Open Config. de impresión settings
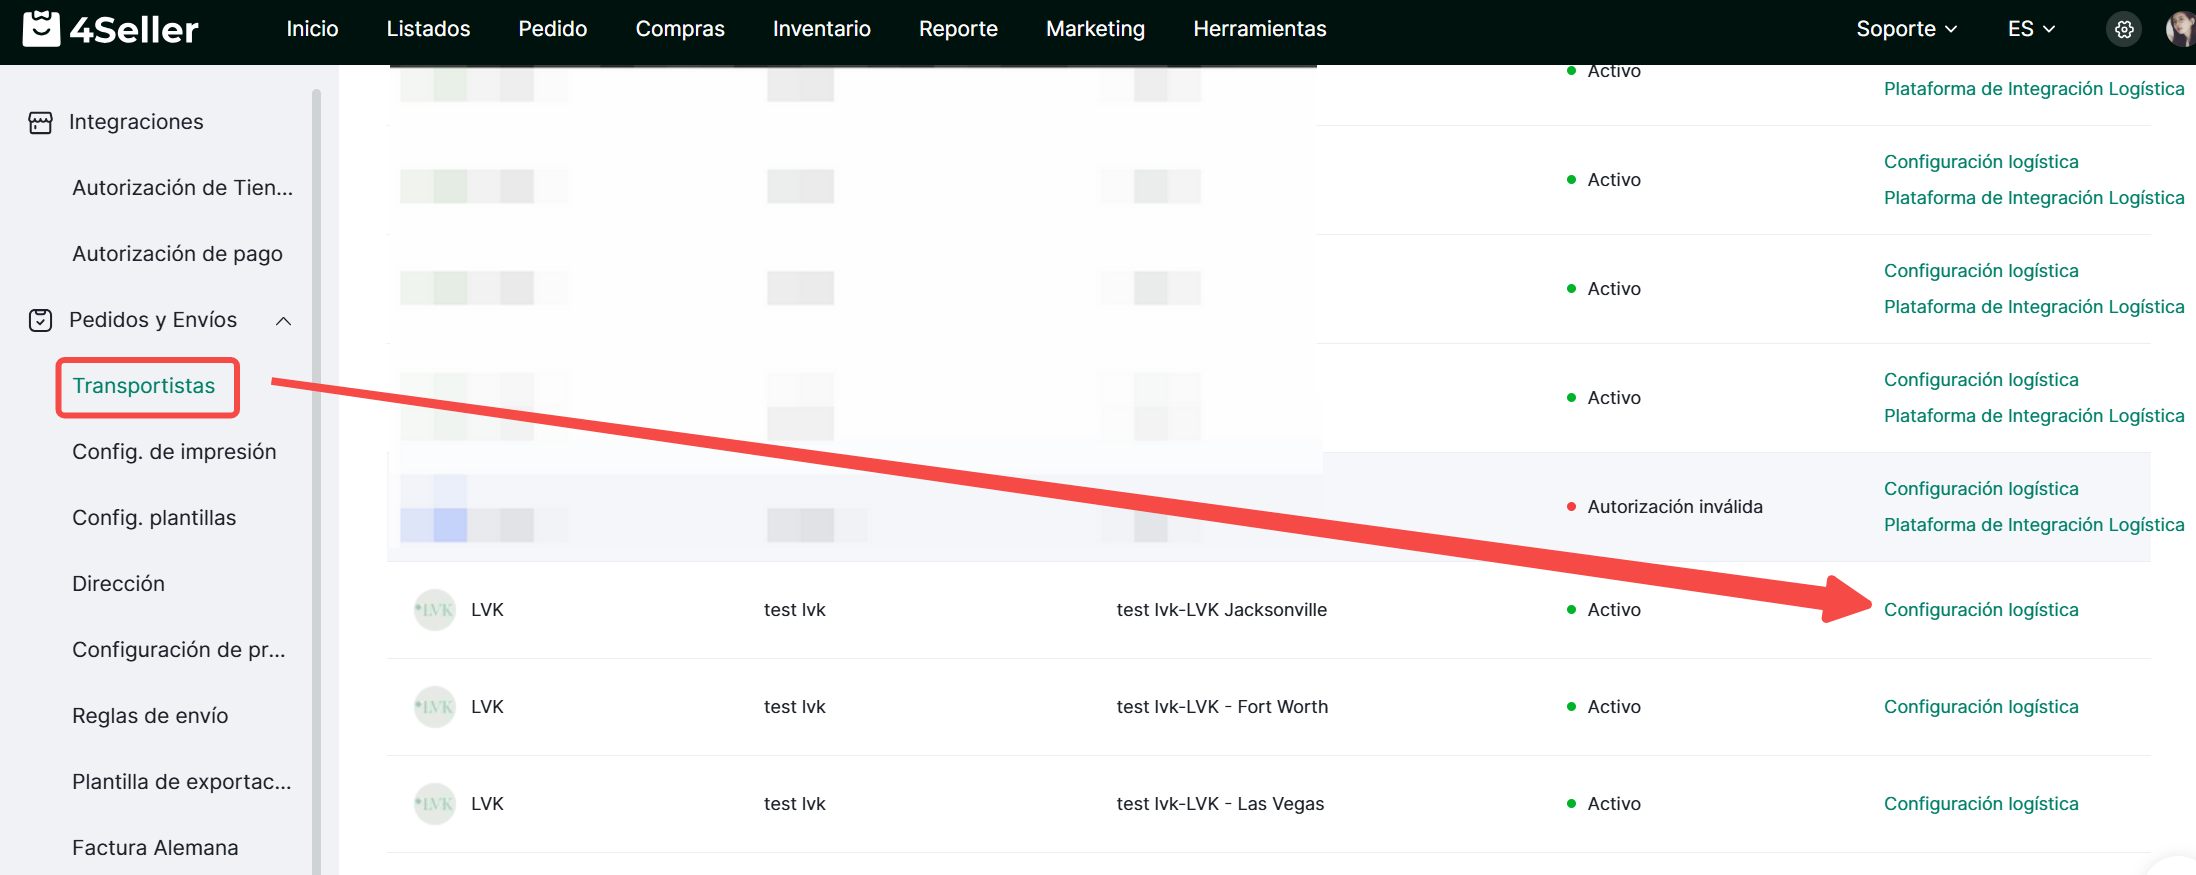Image resolution: width=2196 pixels, height=875 pixels. [174, 452]
